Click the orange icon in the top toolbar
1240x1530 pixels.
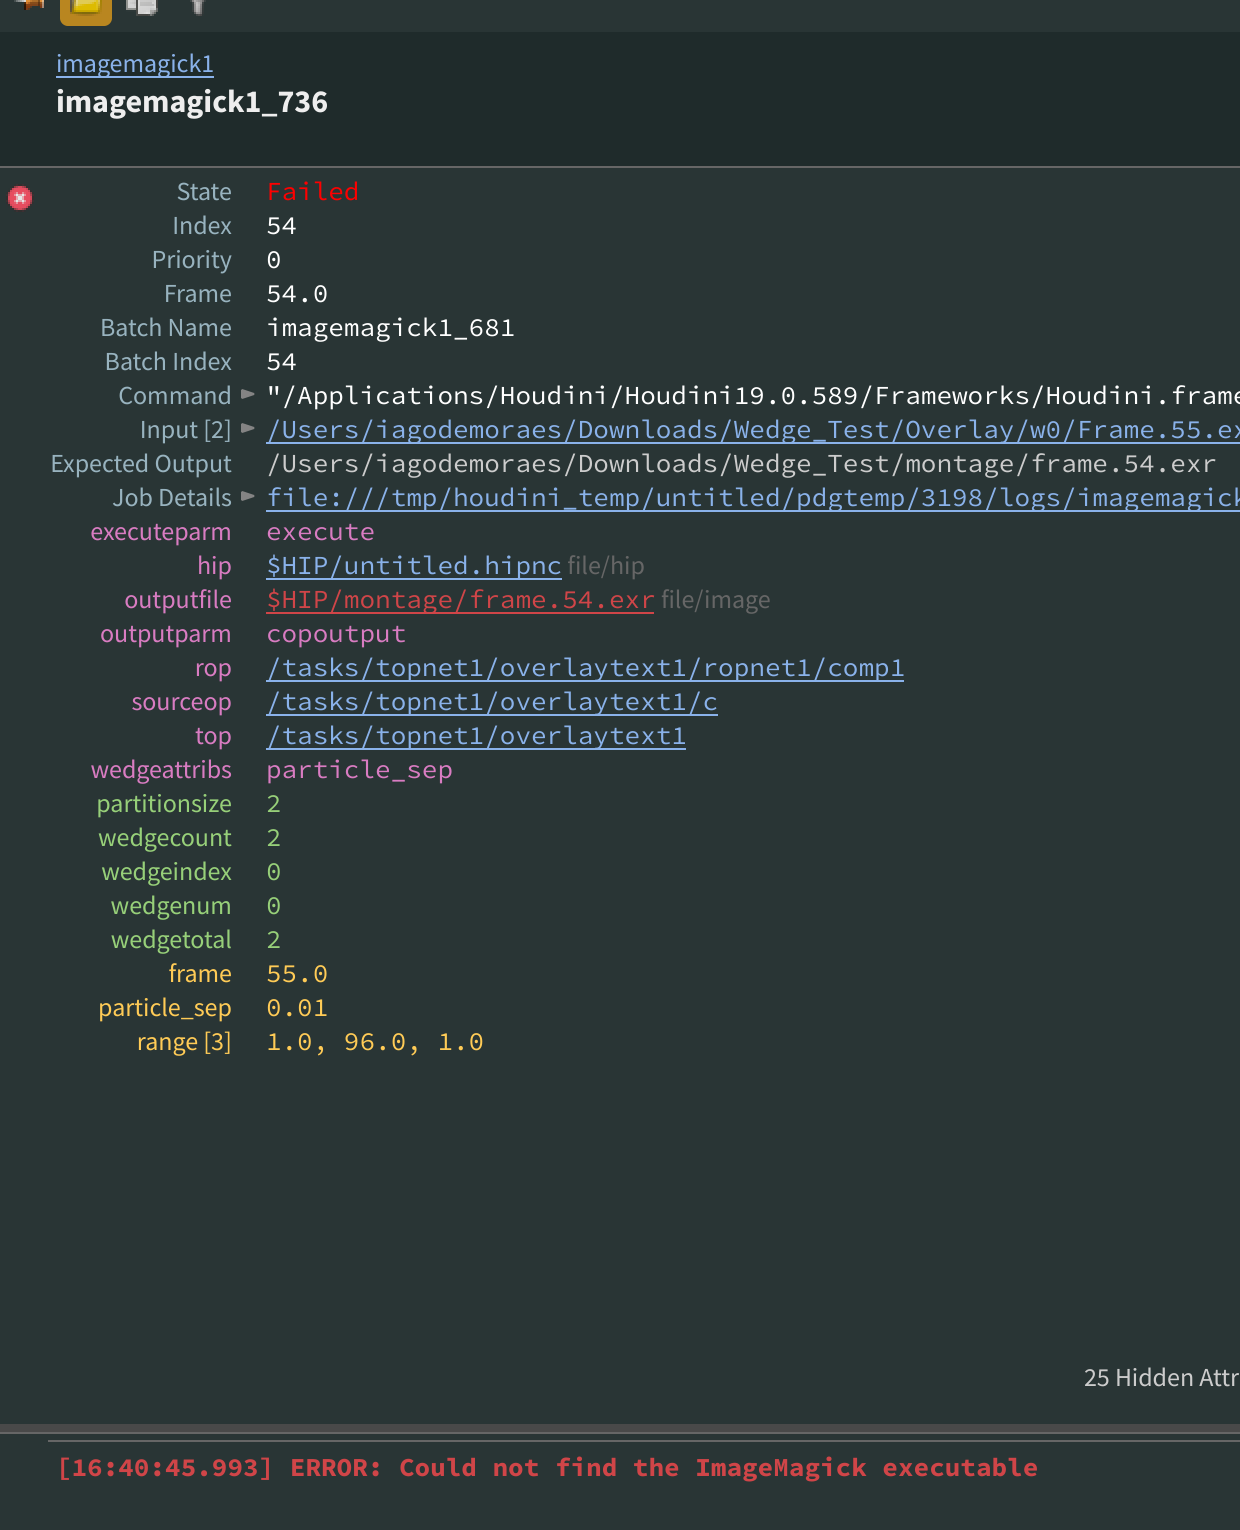31,4
